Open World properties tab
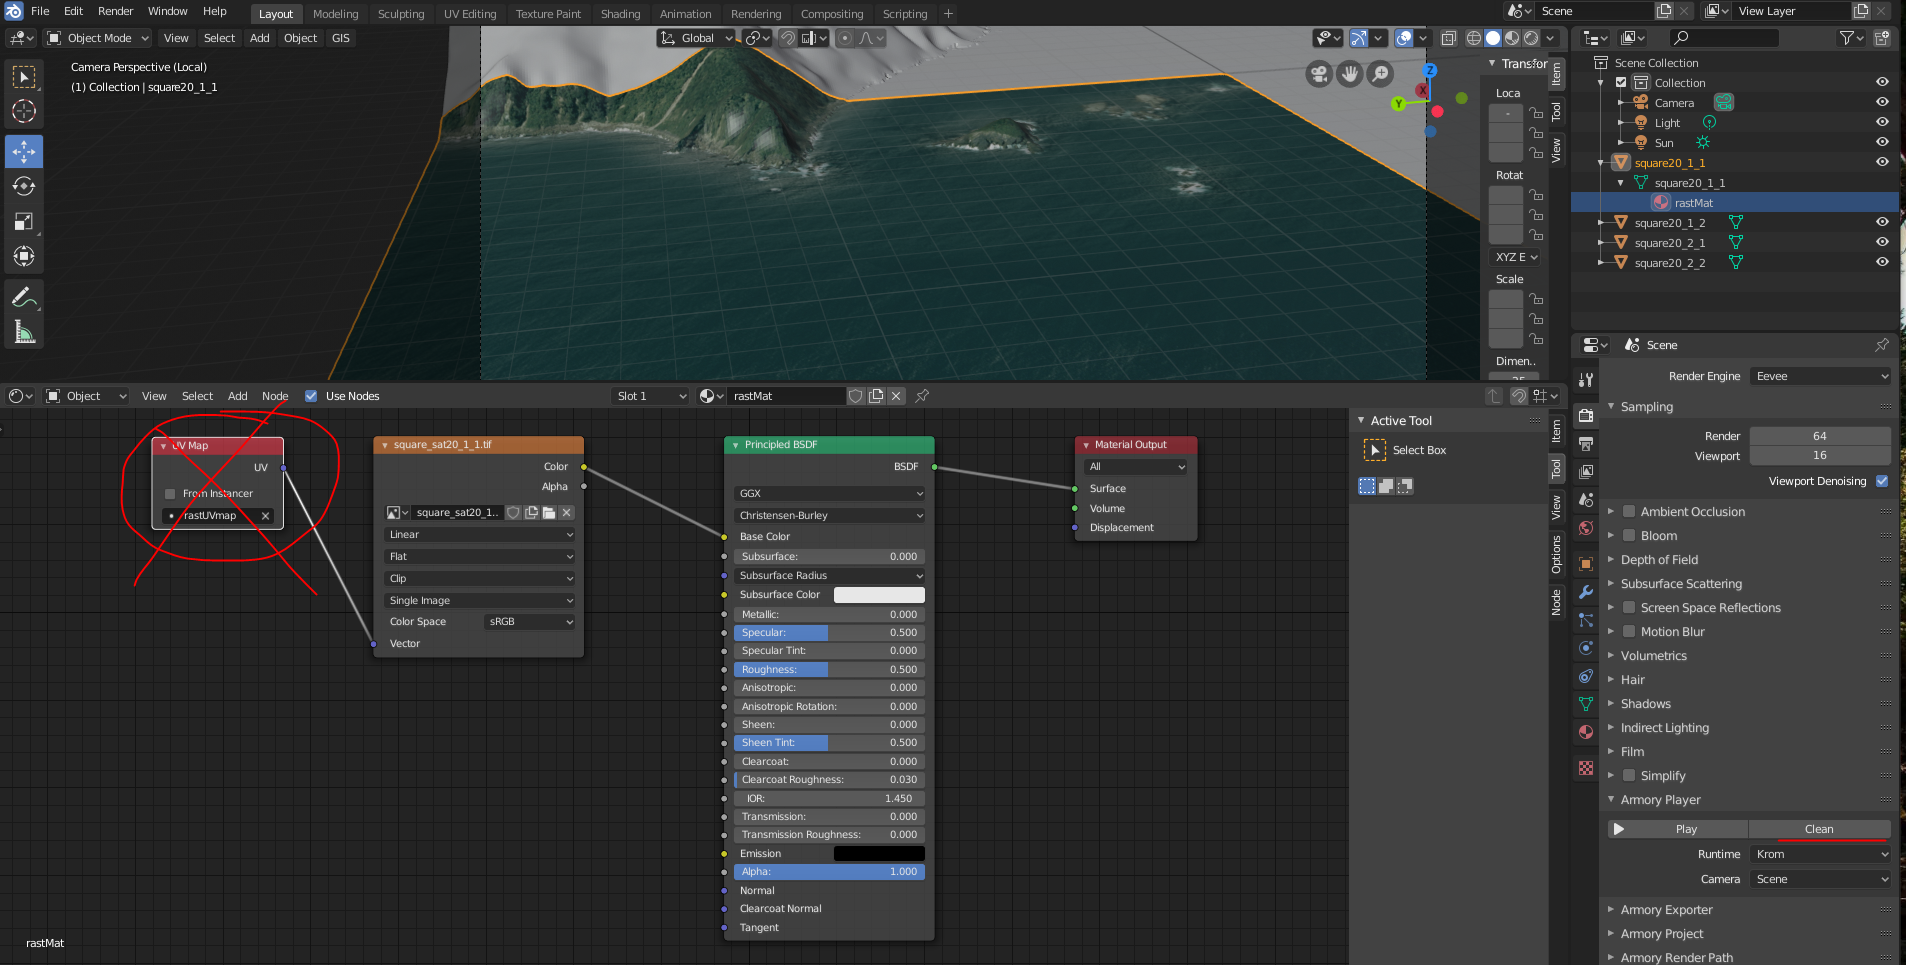Image resolution: width=1906 pixels, height=965 pixels. pos(1586,528)
